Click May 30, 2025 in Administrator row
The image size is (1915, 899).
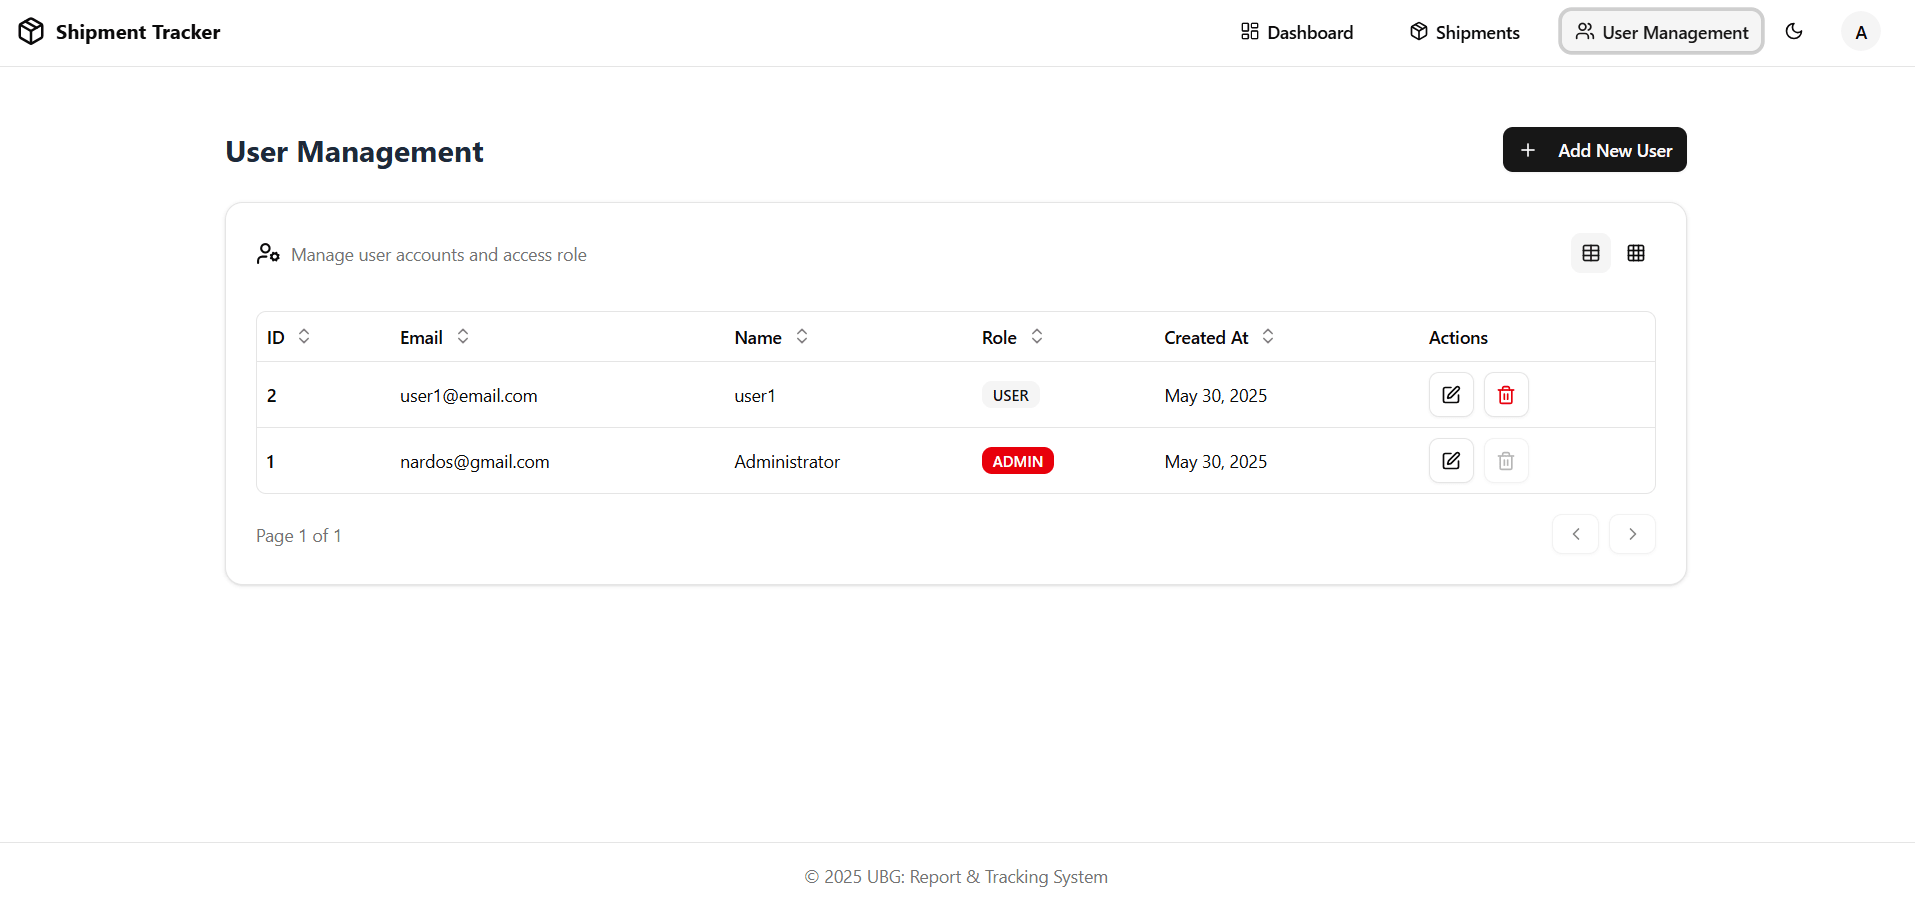1216,462
